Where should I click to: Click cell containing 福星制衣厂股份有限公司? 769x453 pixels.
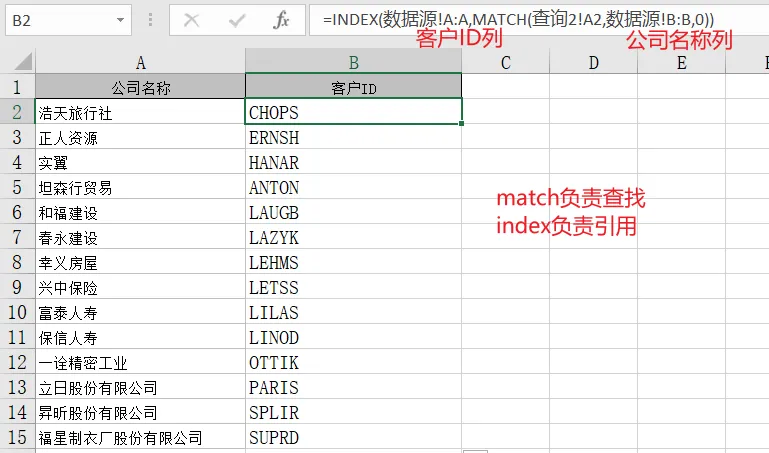pyautogui.click(x=140, y=438)
